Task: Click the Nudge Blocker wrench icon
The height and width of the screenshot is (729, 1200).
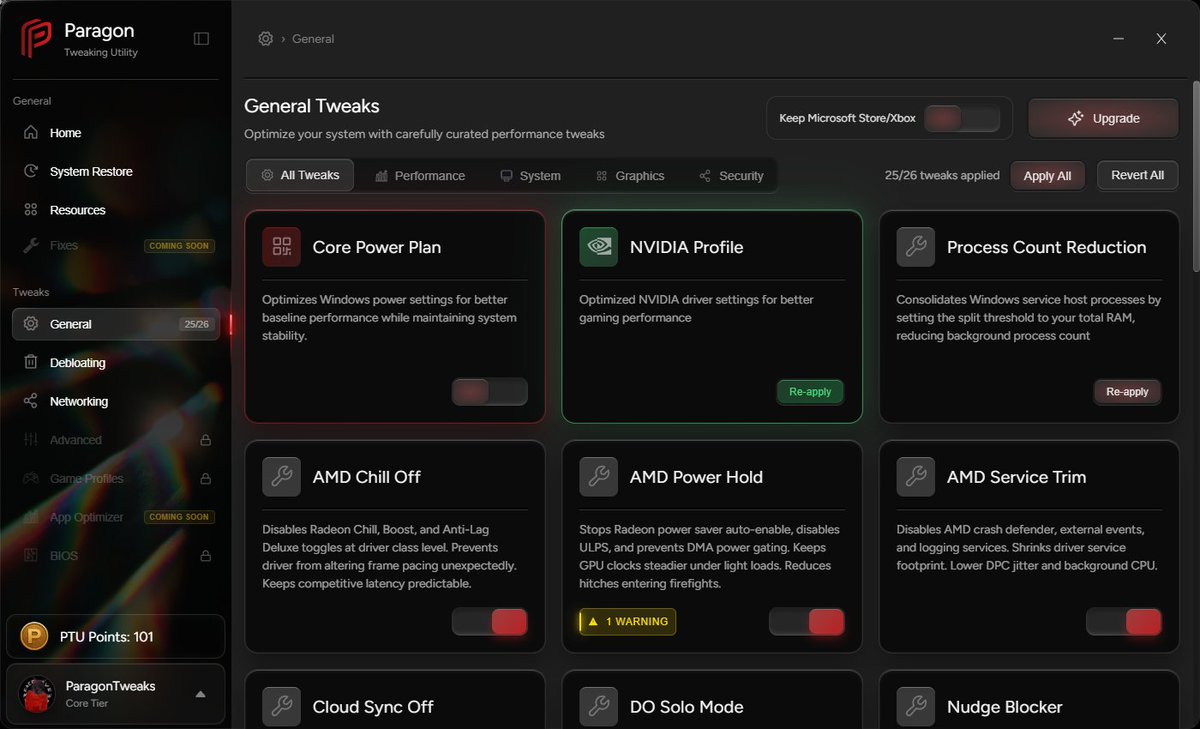Action: (x=916, y=707)
